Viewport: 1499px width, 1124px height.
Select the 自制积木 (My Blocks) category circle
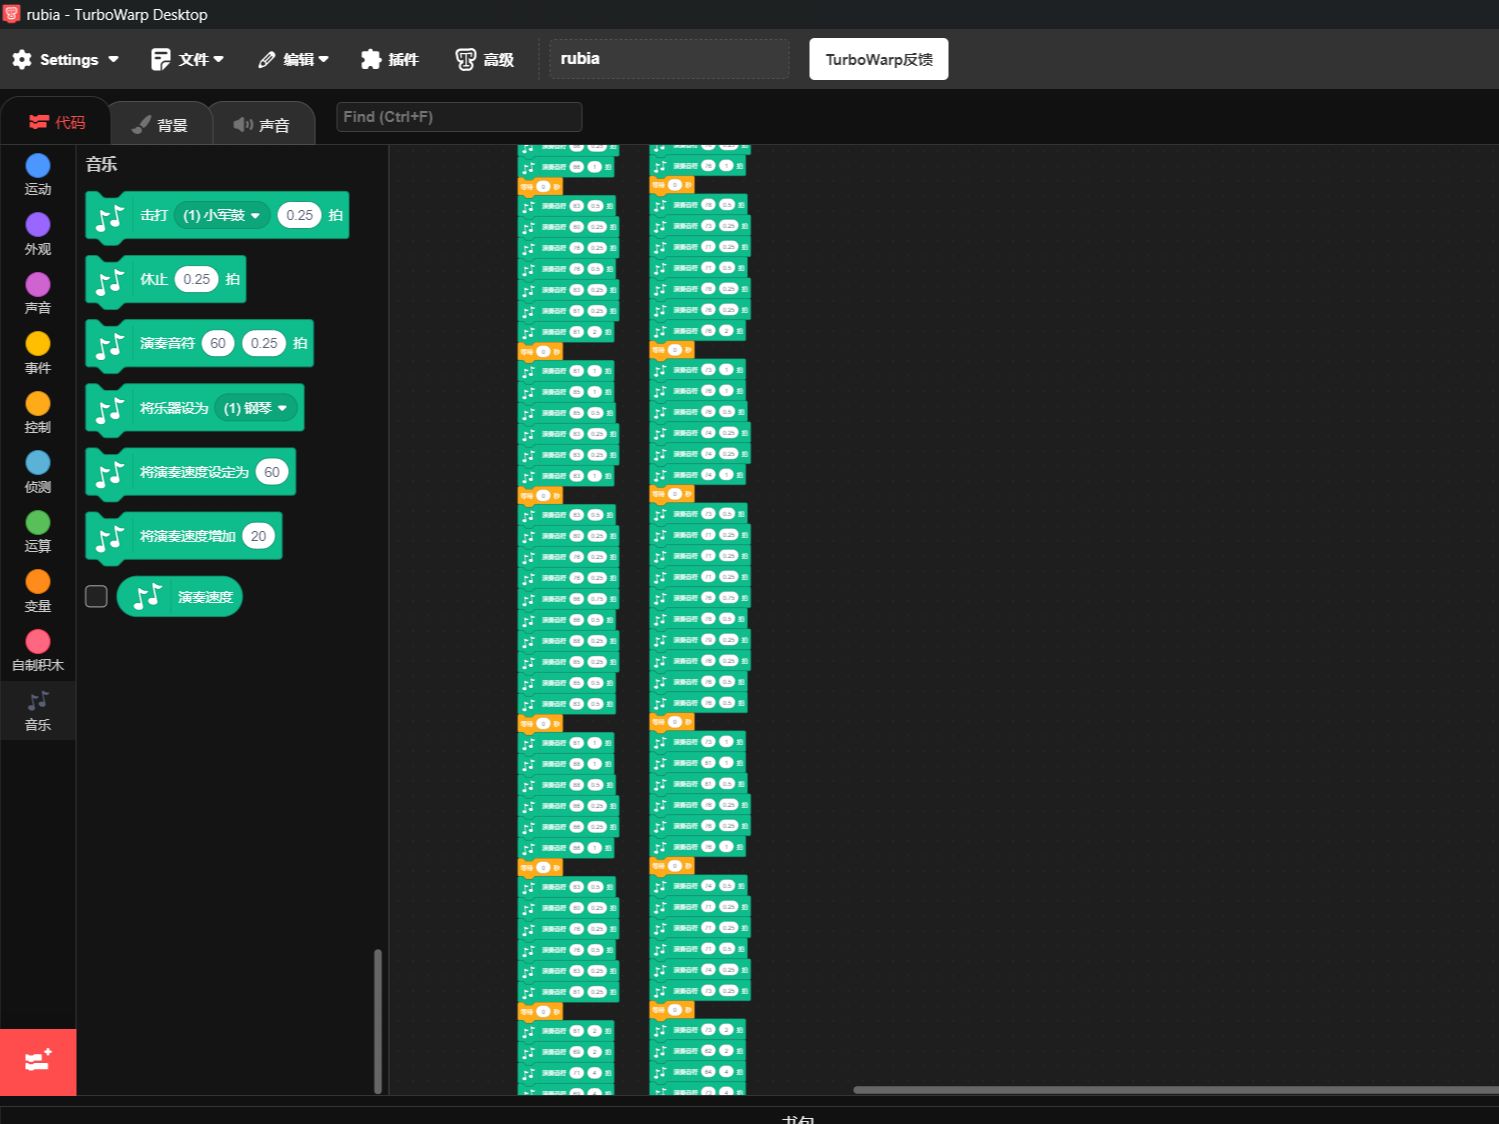point(38,641)
